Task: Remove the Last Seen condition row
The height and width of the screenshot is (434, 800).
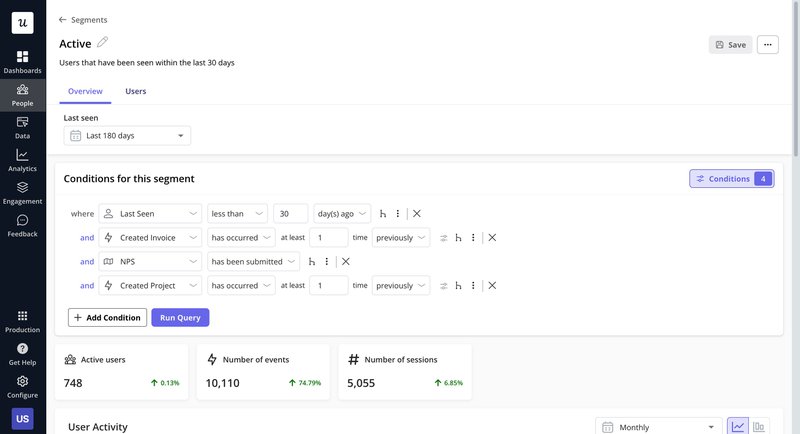Action: tap(417, 214)
